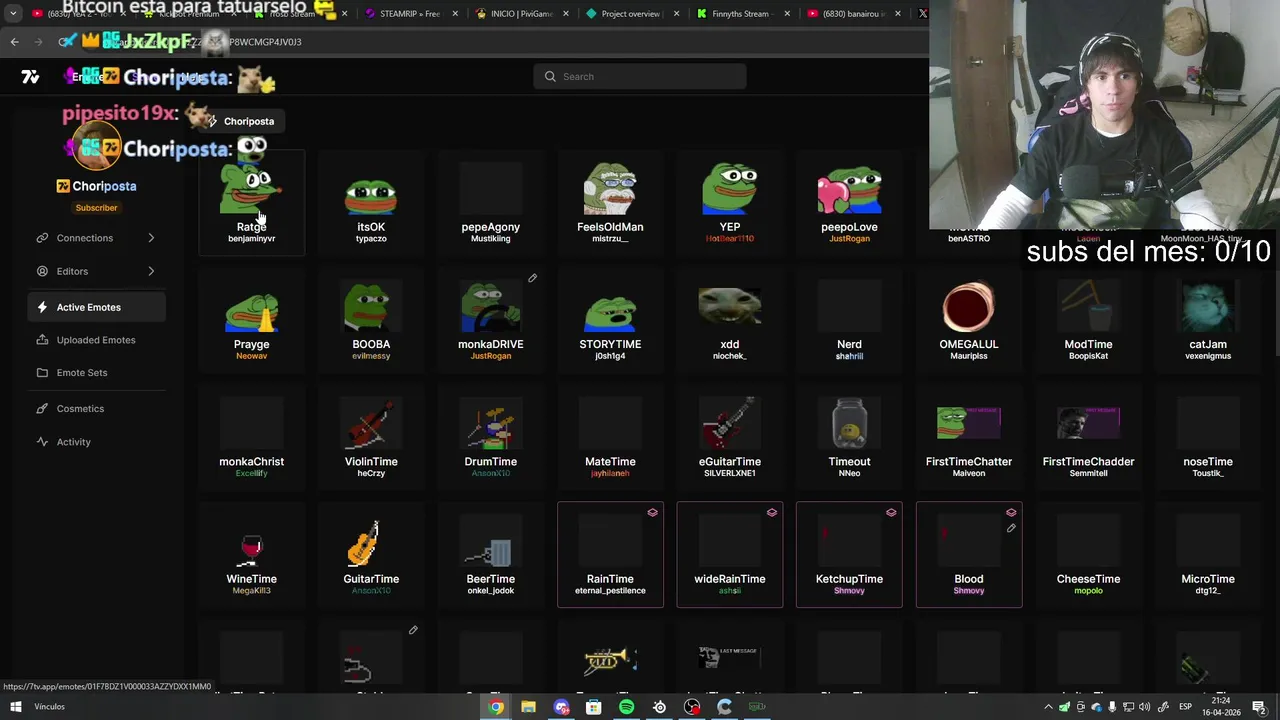Screen dimensions: 1280x720
Task: Click the Emote Sets folder icon
Action: (x=42, y=372)
